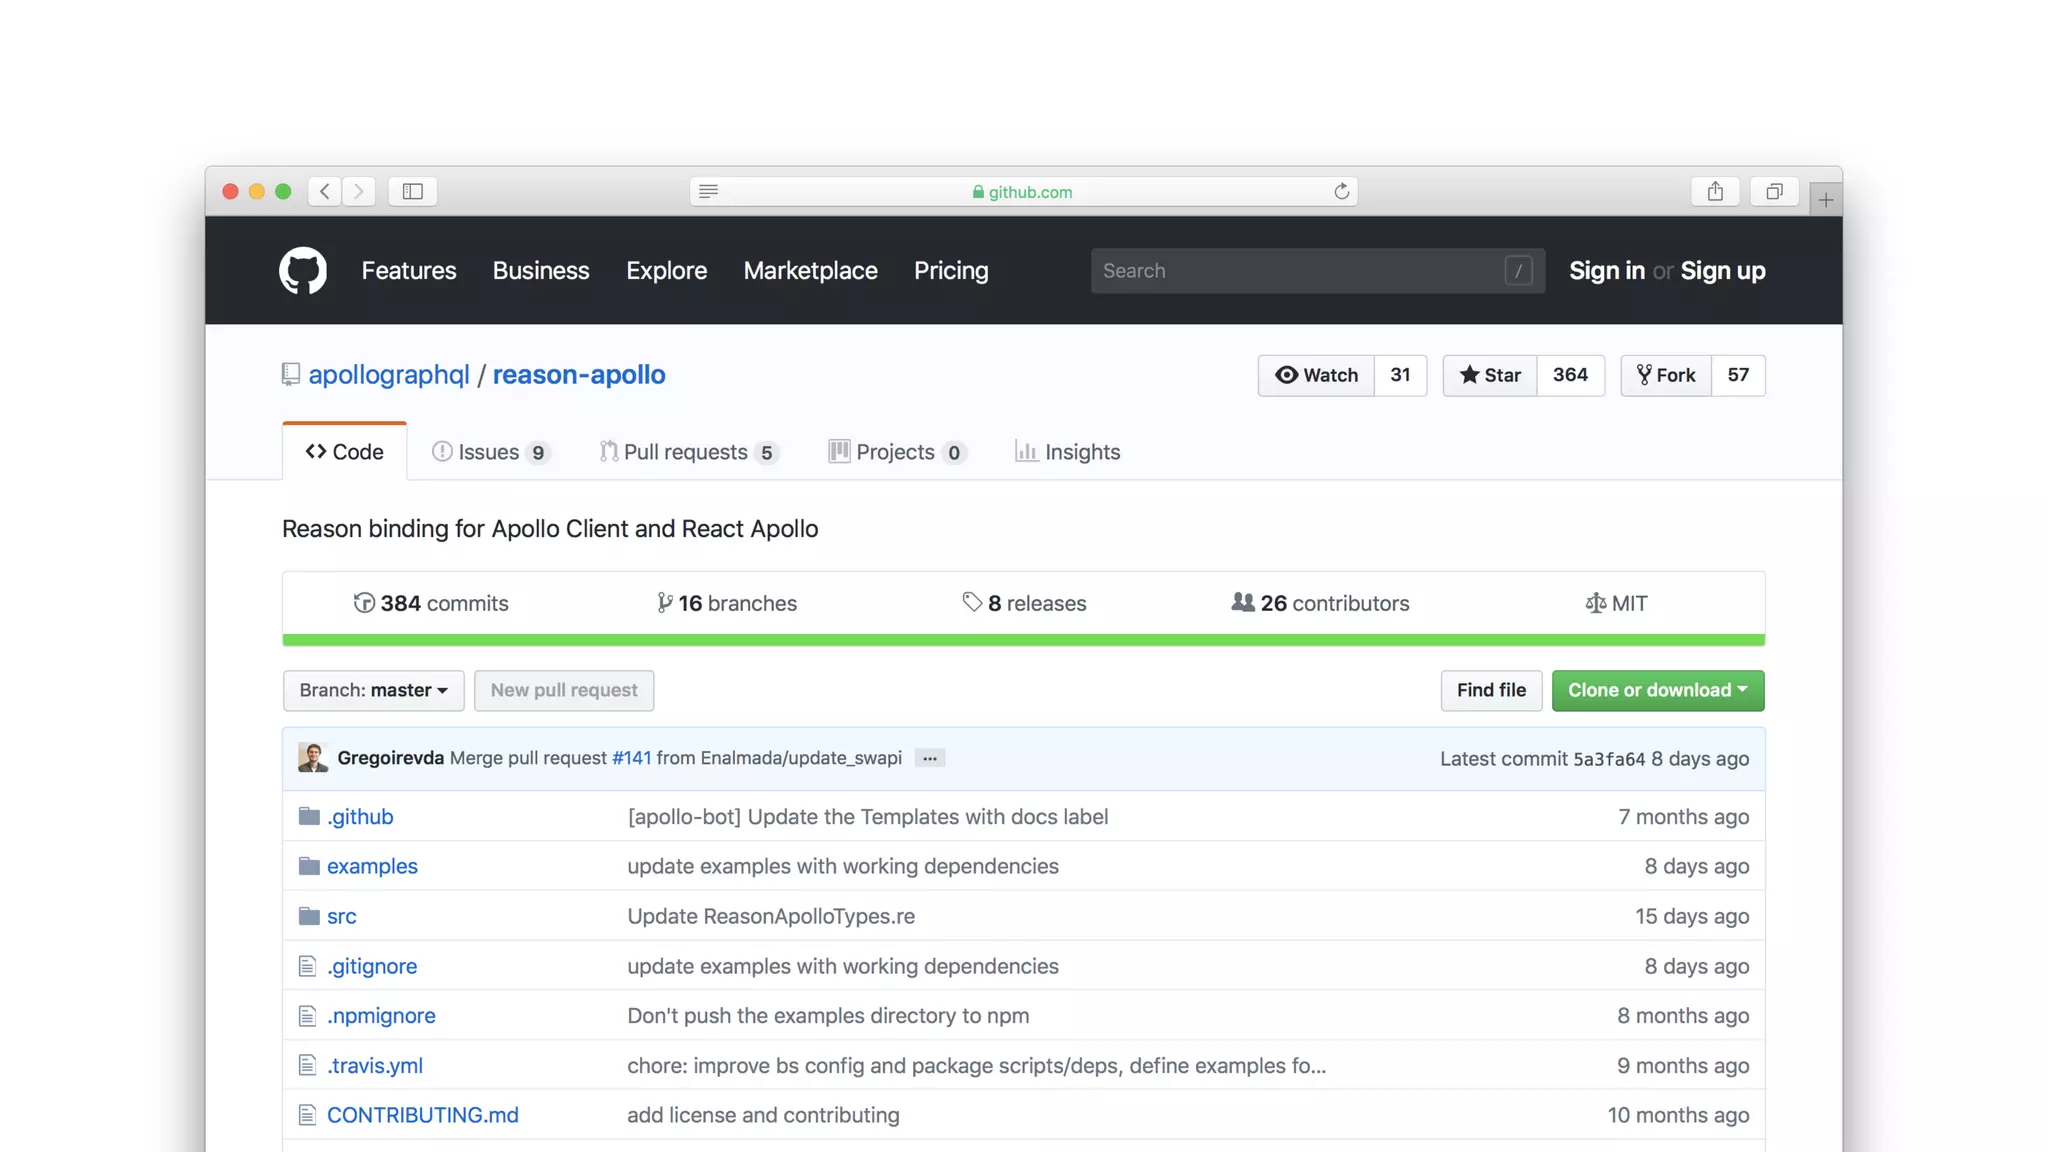Click the GitHub Octocat logo

point(302,271)
